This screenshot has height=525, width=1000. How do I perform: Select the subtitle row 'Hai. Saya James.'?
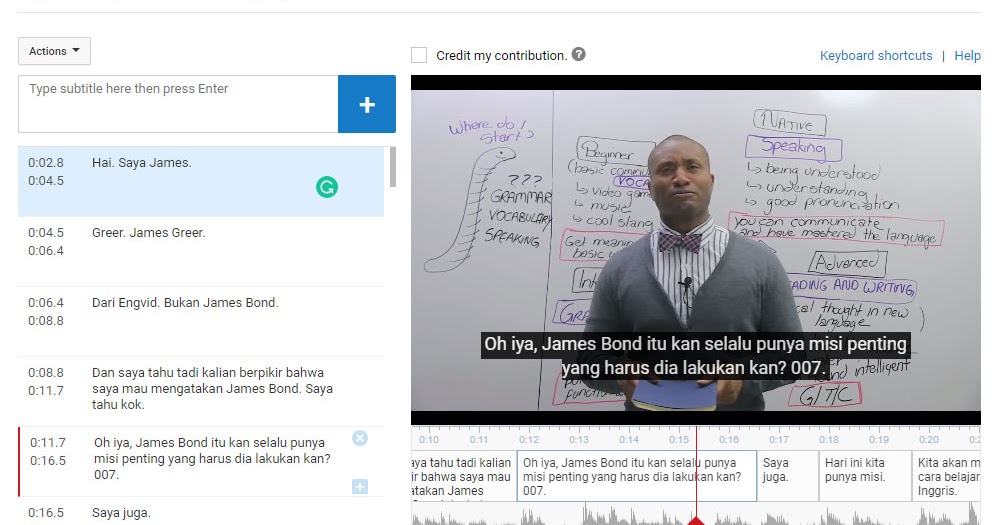coord(201,181)
